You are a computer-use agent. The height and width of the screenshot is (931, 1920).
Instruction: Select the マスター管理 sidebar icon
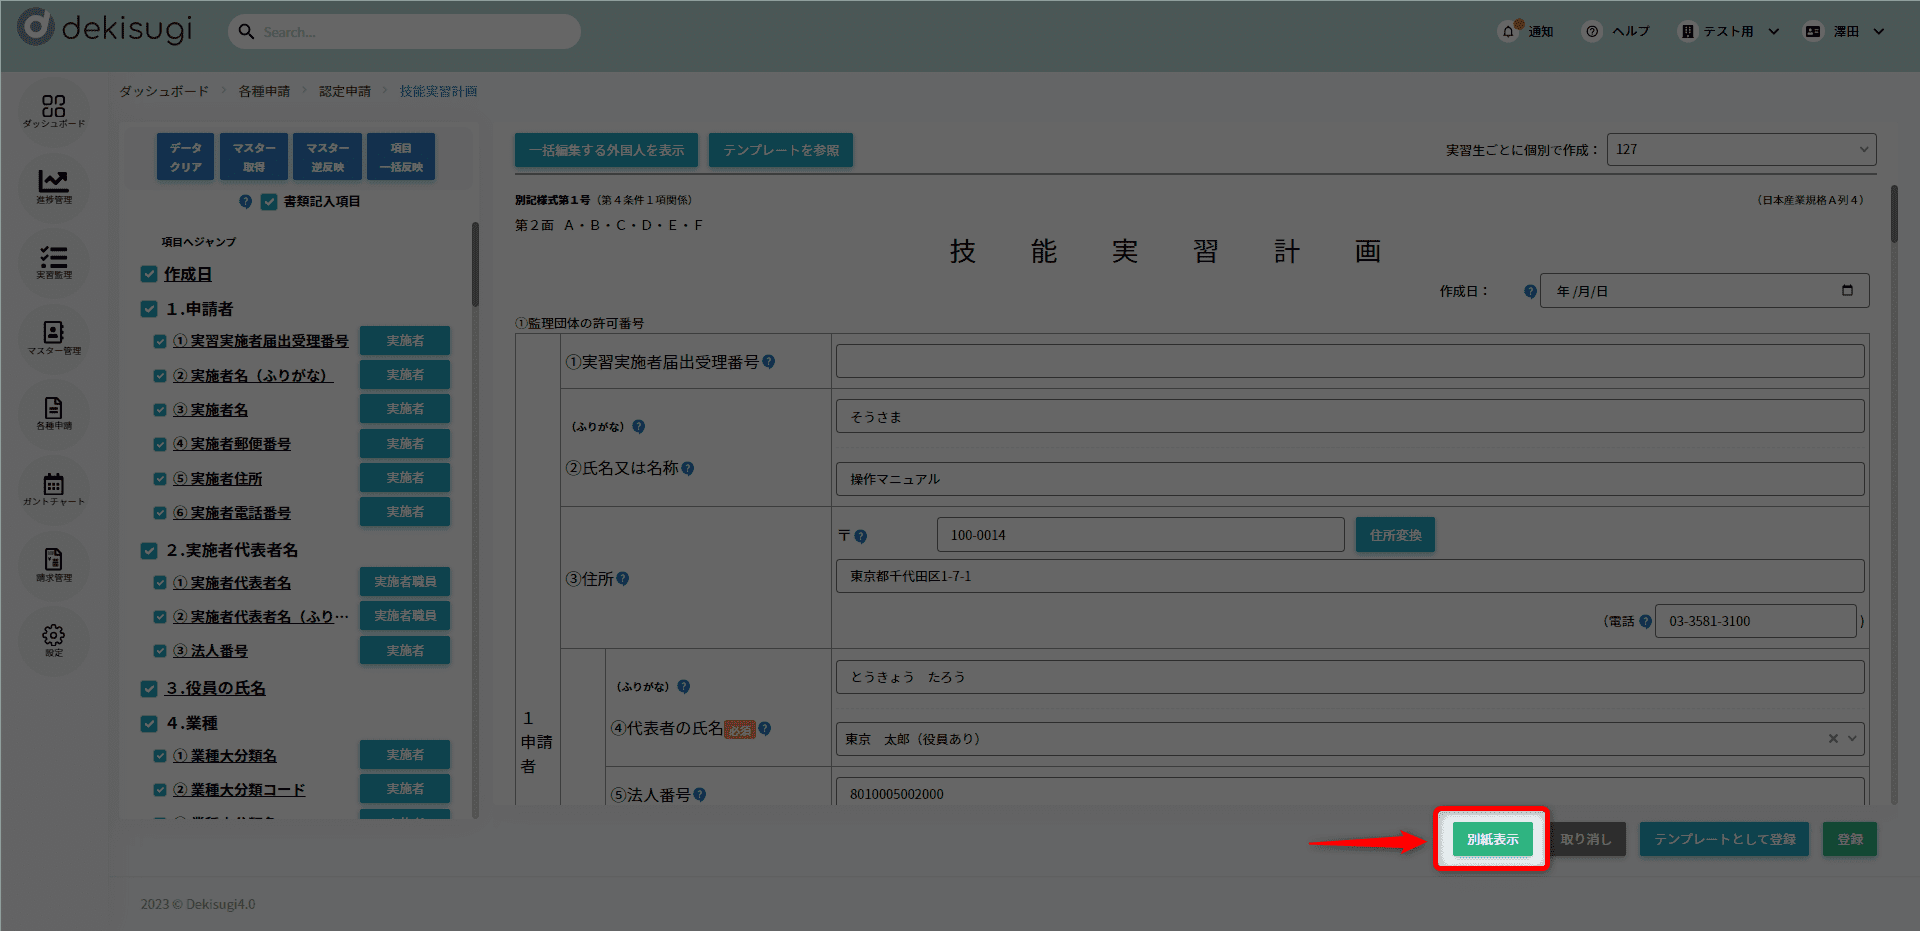54,336
